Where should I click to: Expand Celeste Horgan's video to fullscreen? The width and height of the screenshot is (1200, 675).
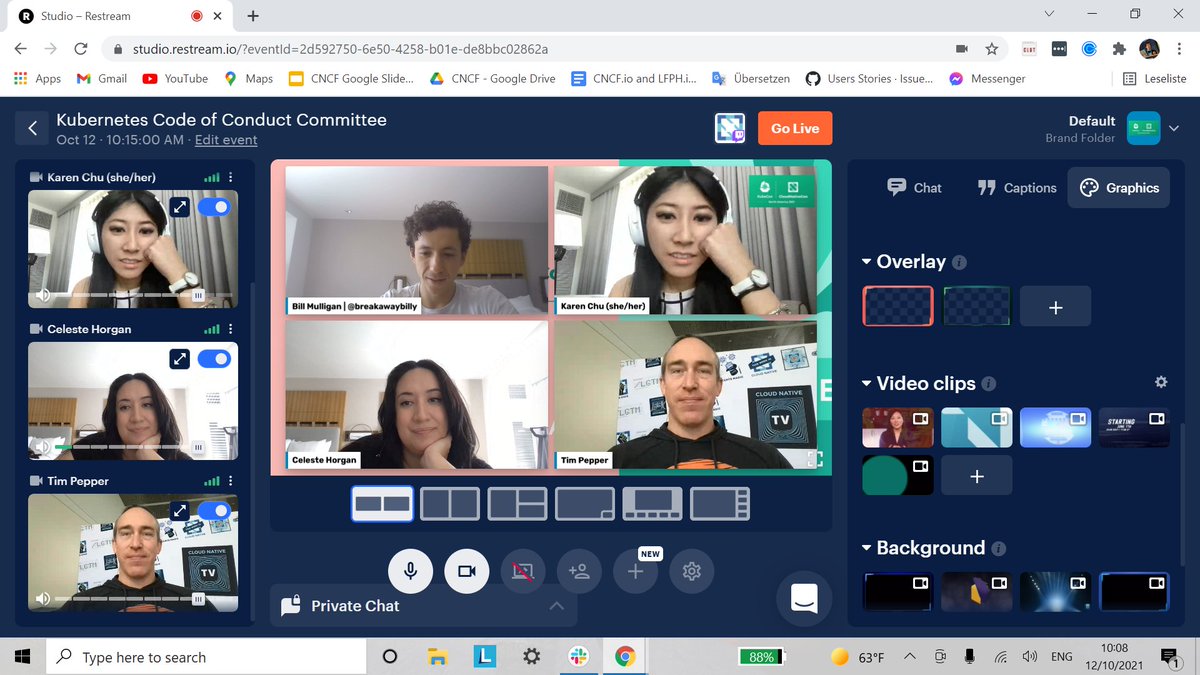pyautogui.click(x=179, y=358)
